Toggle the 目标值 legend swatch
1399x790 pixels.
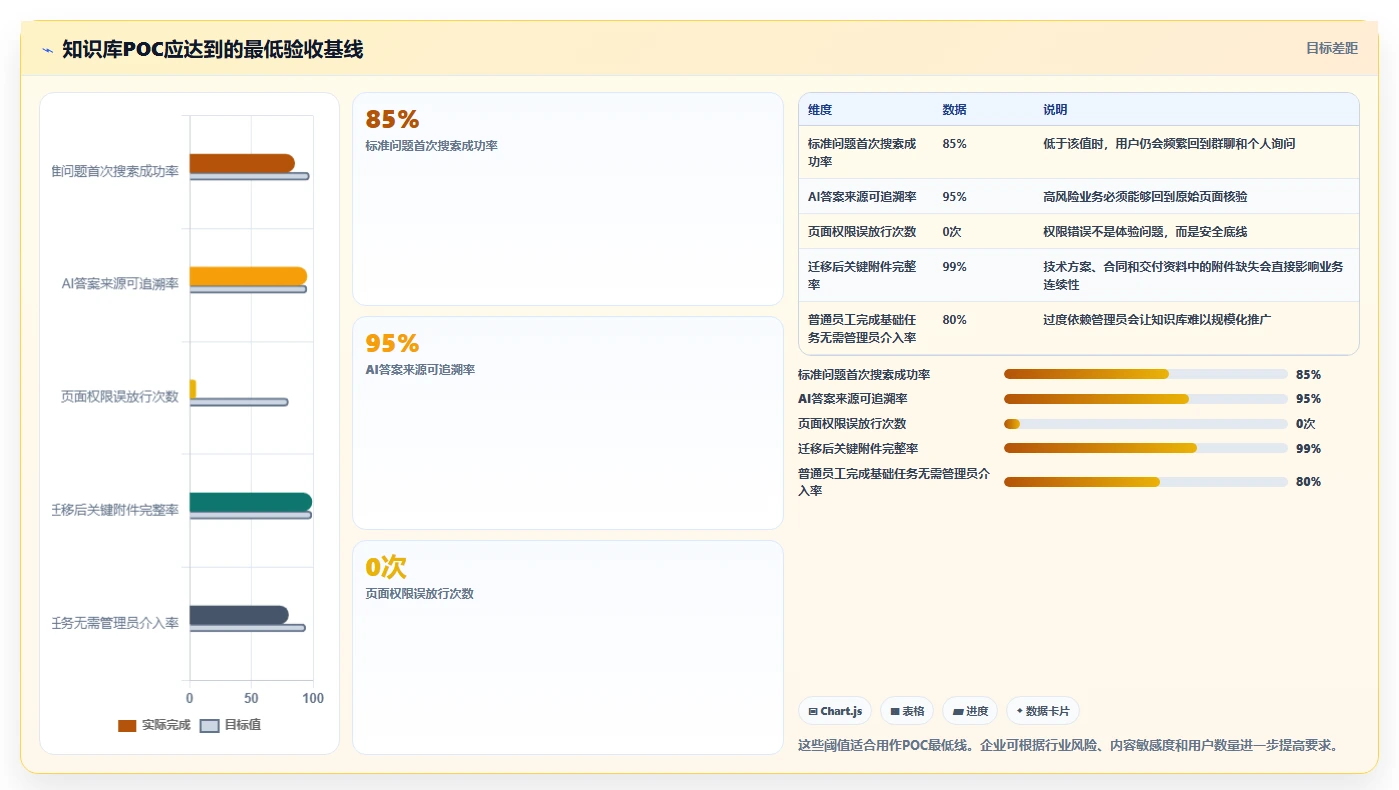coord(210,726)
